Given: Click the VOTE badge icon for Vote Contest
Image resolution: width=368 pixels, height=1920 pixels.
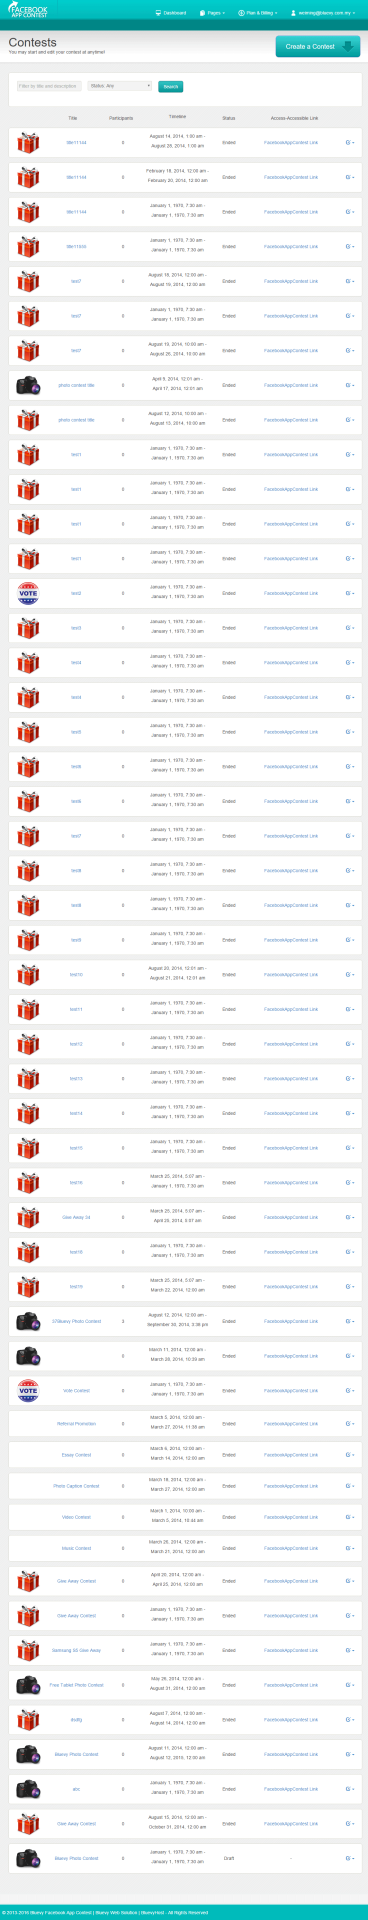Looking at the screenshot, I should click(28, 1390).
